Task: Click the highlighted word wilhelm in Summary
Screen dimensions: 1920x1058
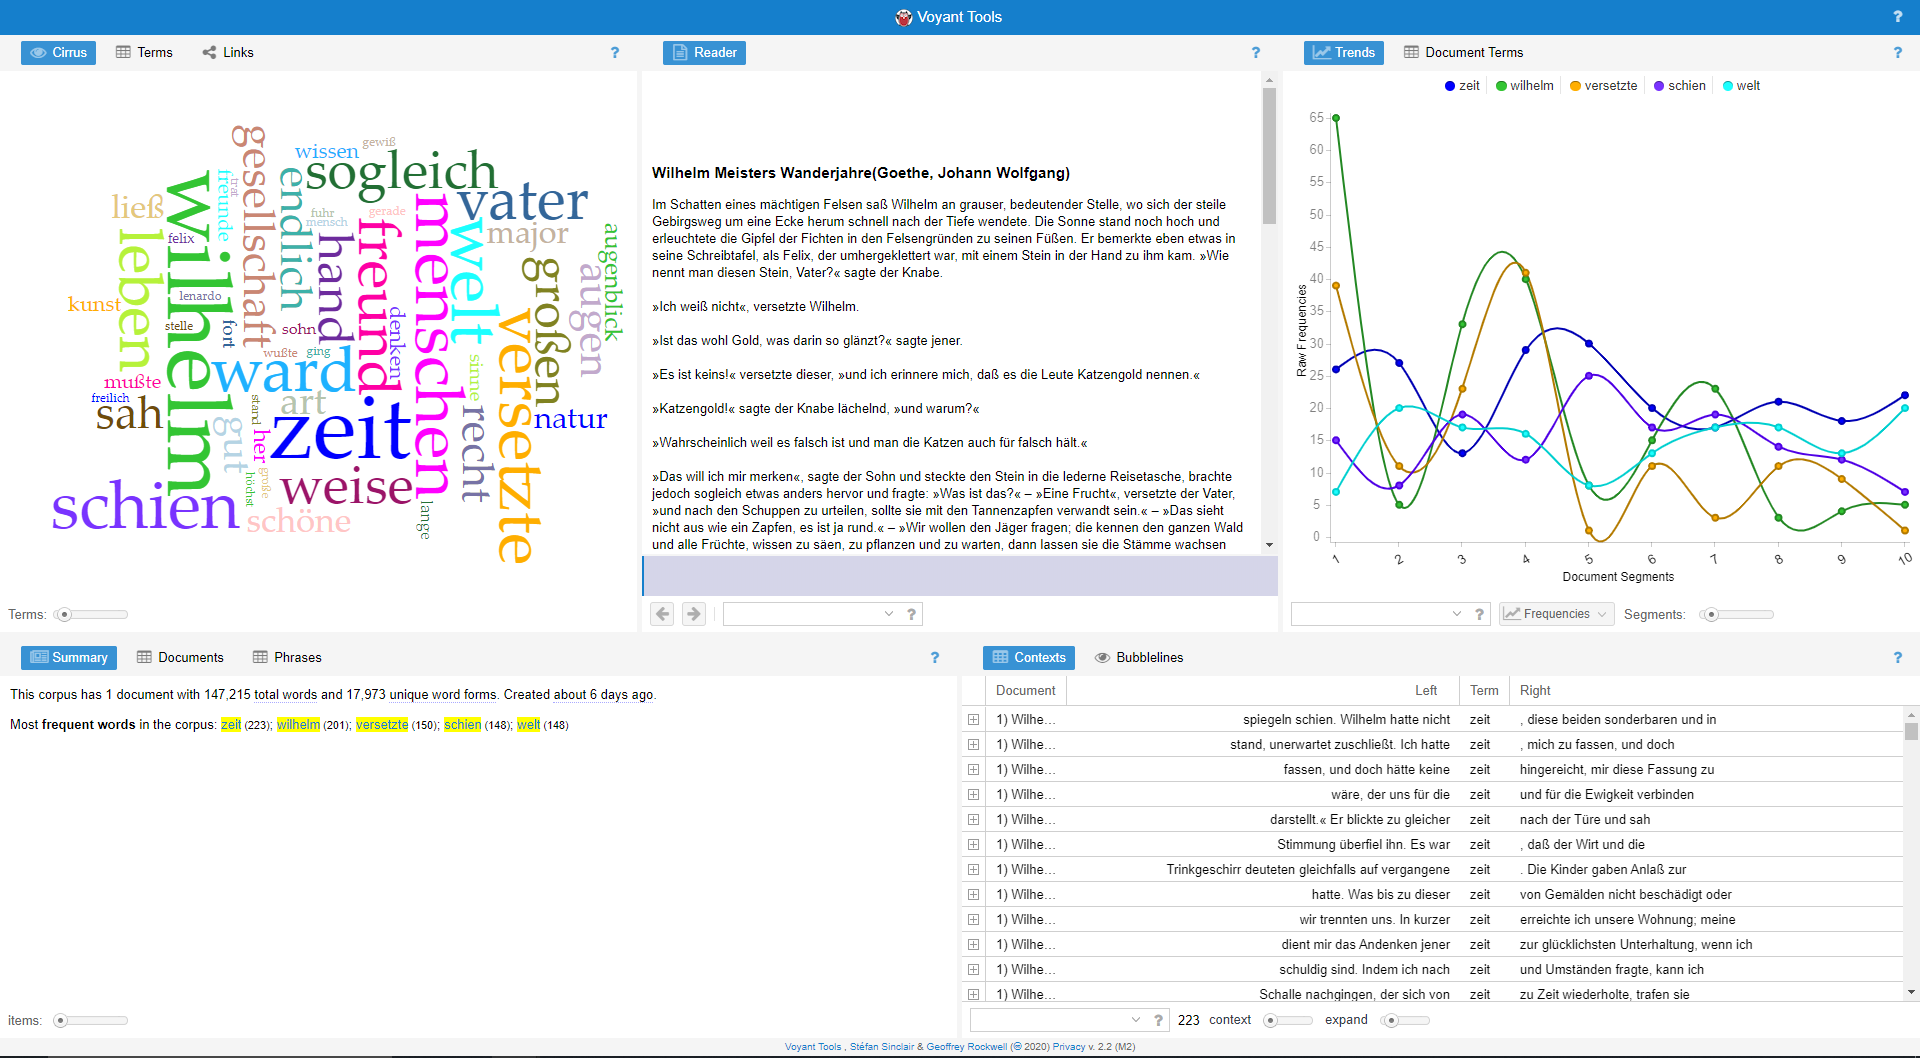Action: [298, 725]
